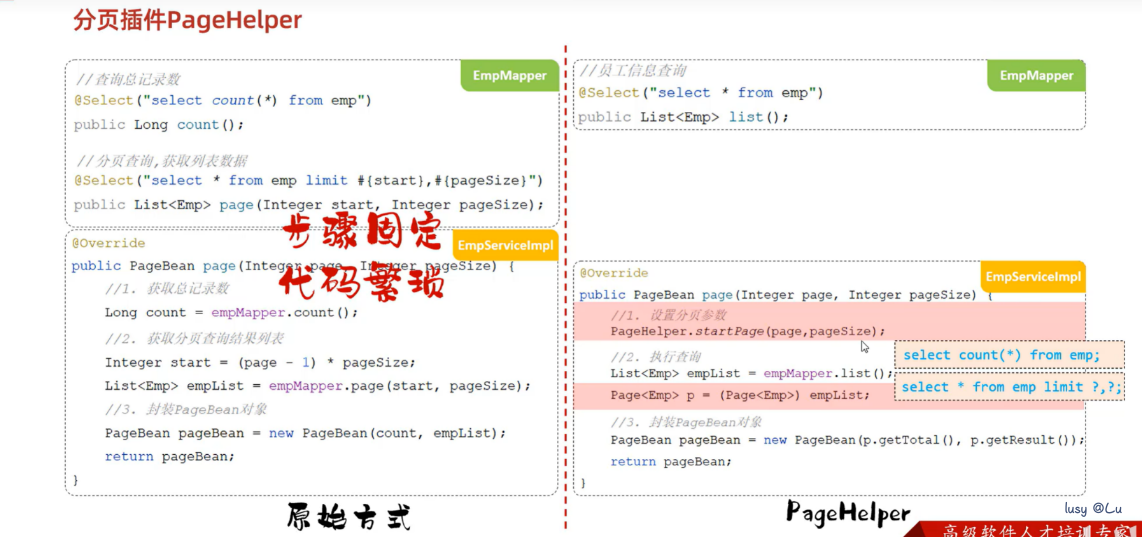
Task: Click the line "Long count = empMapper.count();"
Action: tap(232, 313)
